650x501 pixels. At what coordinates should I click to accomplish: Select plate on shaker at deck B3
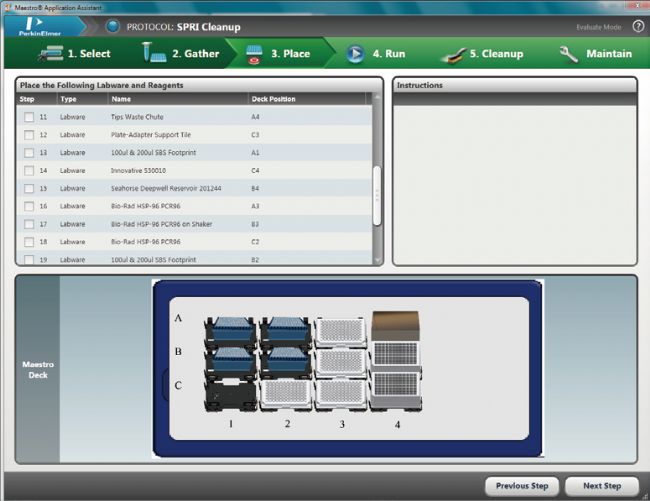(341, 363)
